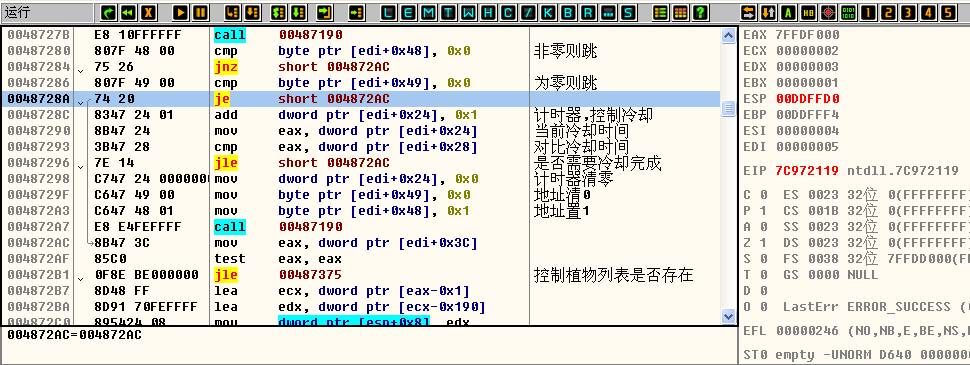Click the Trace into toolbar icon
970x365 pixels.
click(x=279, y=12)
